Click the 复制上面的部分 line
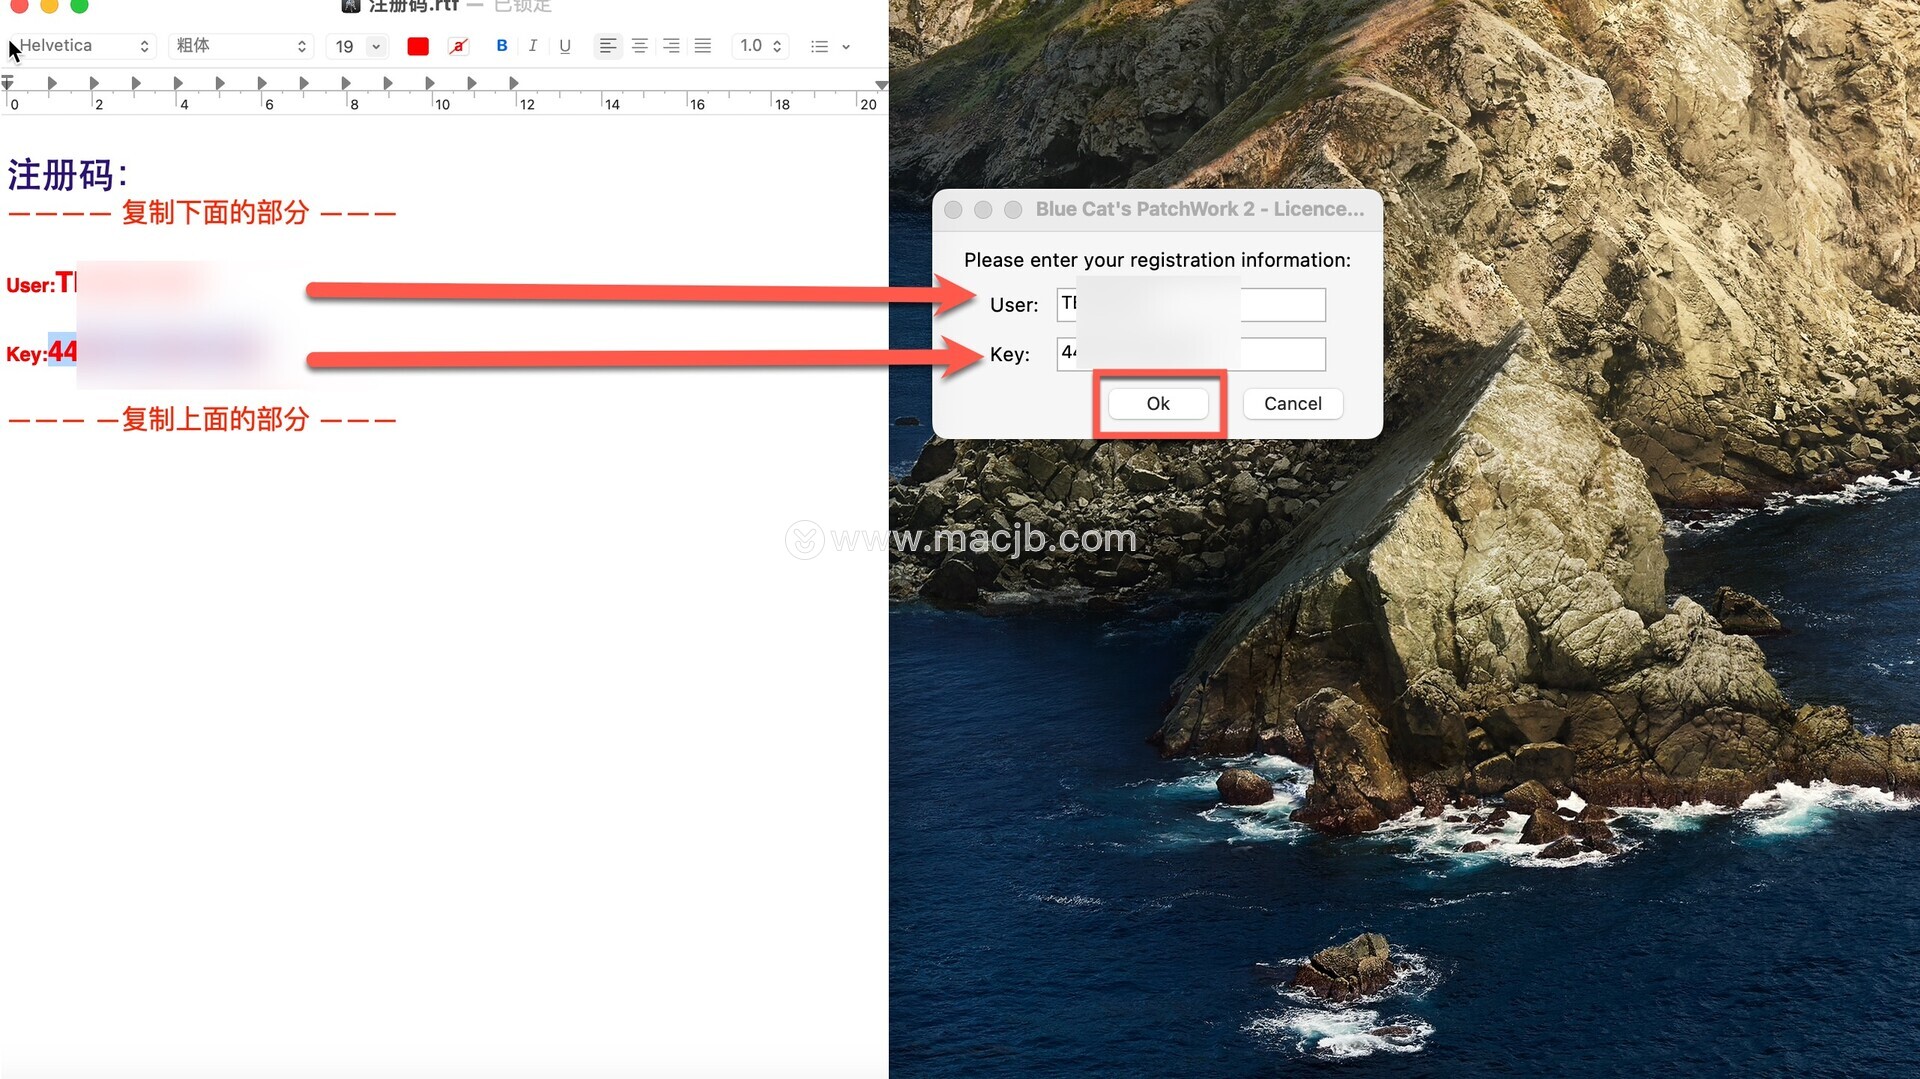Image resolution: width=1920 pixels, height=1079 pixels. pyautogui.click(x=202, y=420)
